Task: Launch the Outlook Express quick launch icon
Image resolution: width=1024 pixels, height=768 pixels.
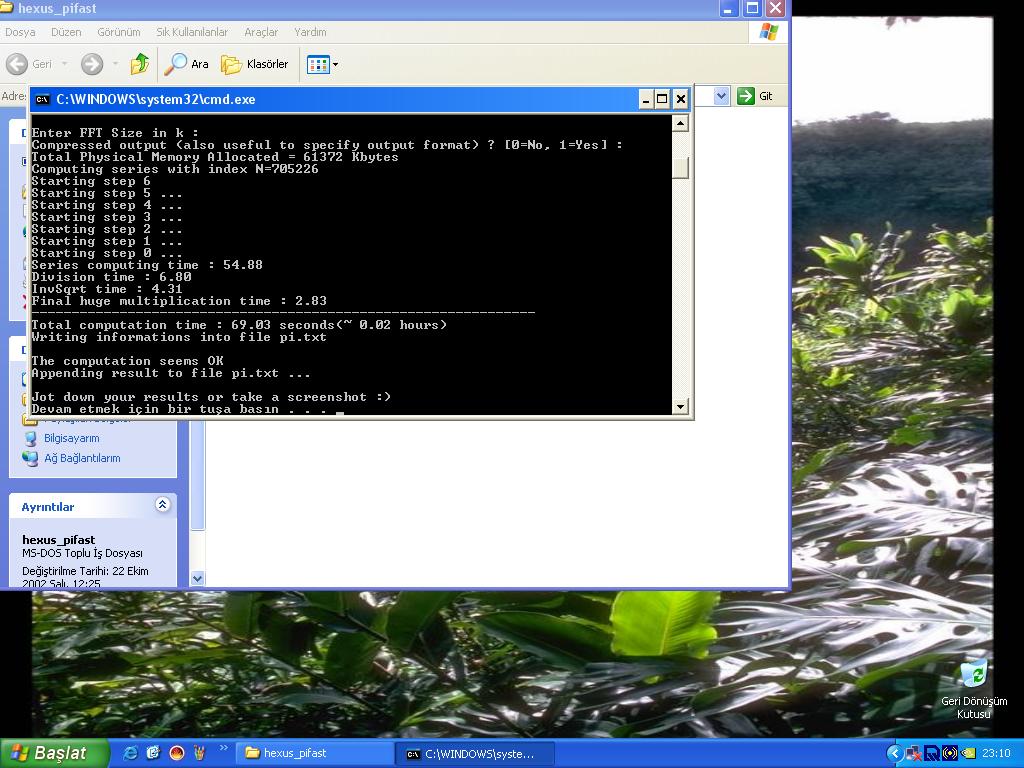Action: pos(153,753)
